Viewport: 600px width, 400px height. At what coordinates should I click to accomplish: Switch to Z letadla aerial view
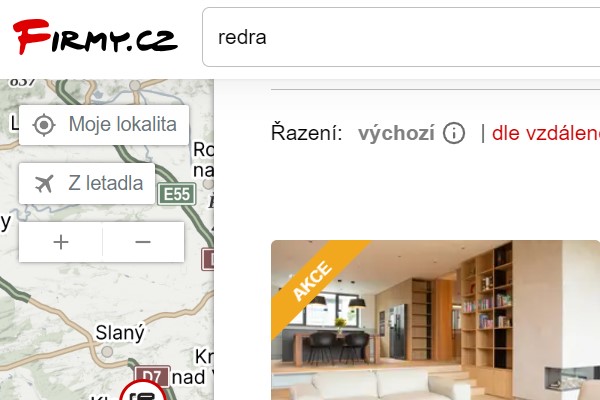point(87,183)
